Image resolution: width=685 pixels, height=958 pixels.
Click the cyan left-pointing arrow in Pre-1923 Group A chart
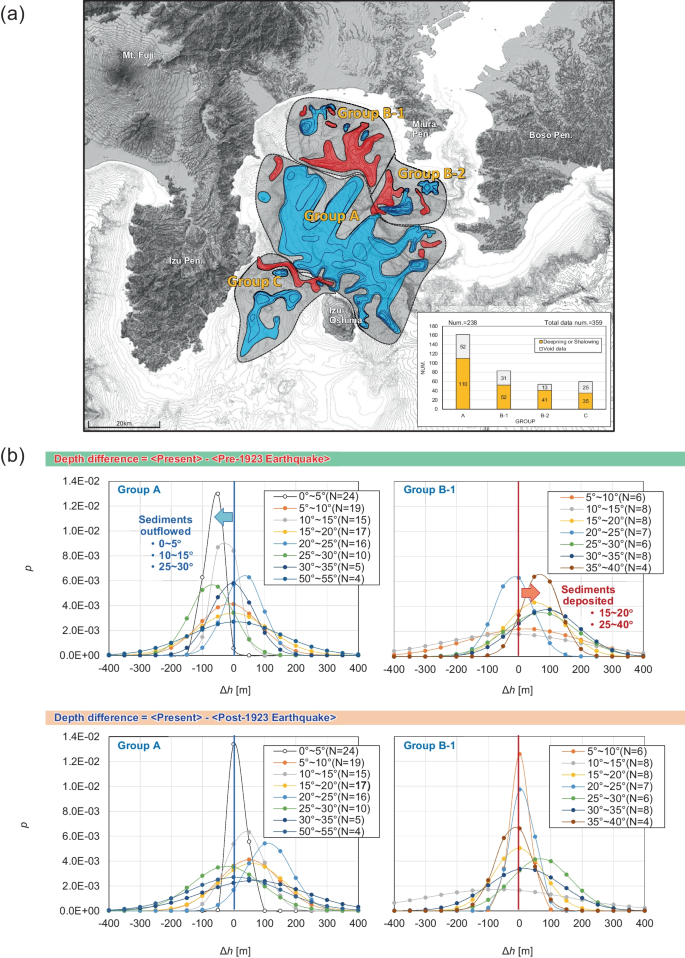tap(224, 517)
